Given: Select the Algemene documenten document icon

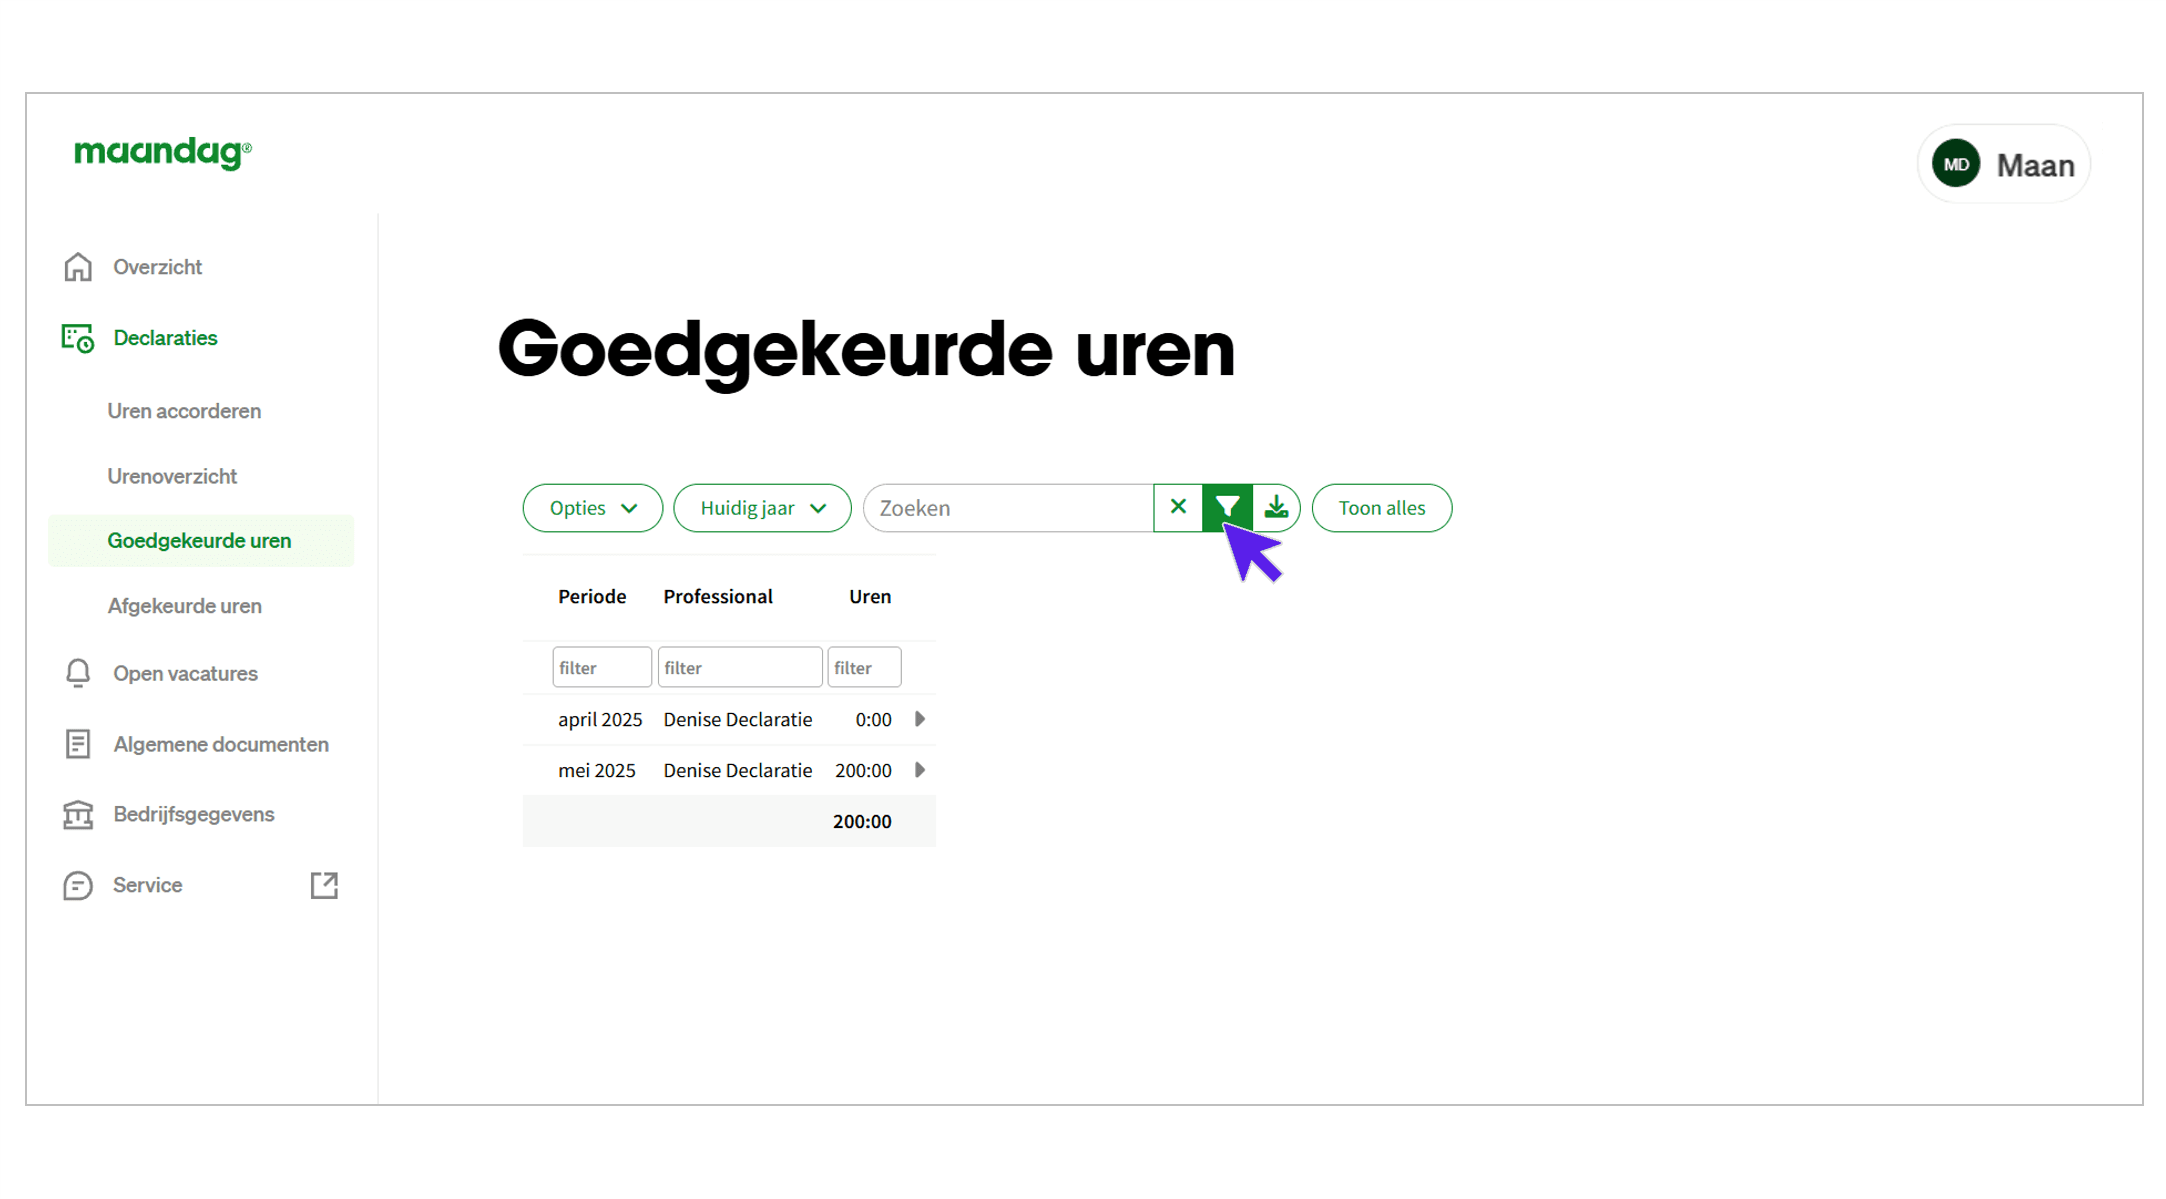Looking at the screenshot, I should [x=77, y=744].
